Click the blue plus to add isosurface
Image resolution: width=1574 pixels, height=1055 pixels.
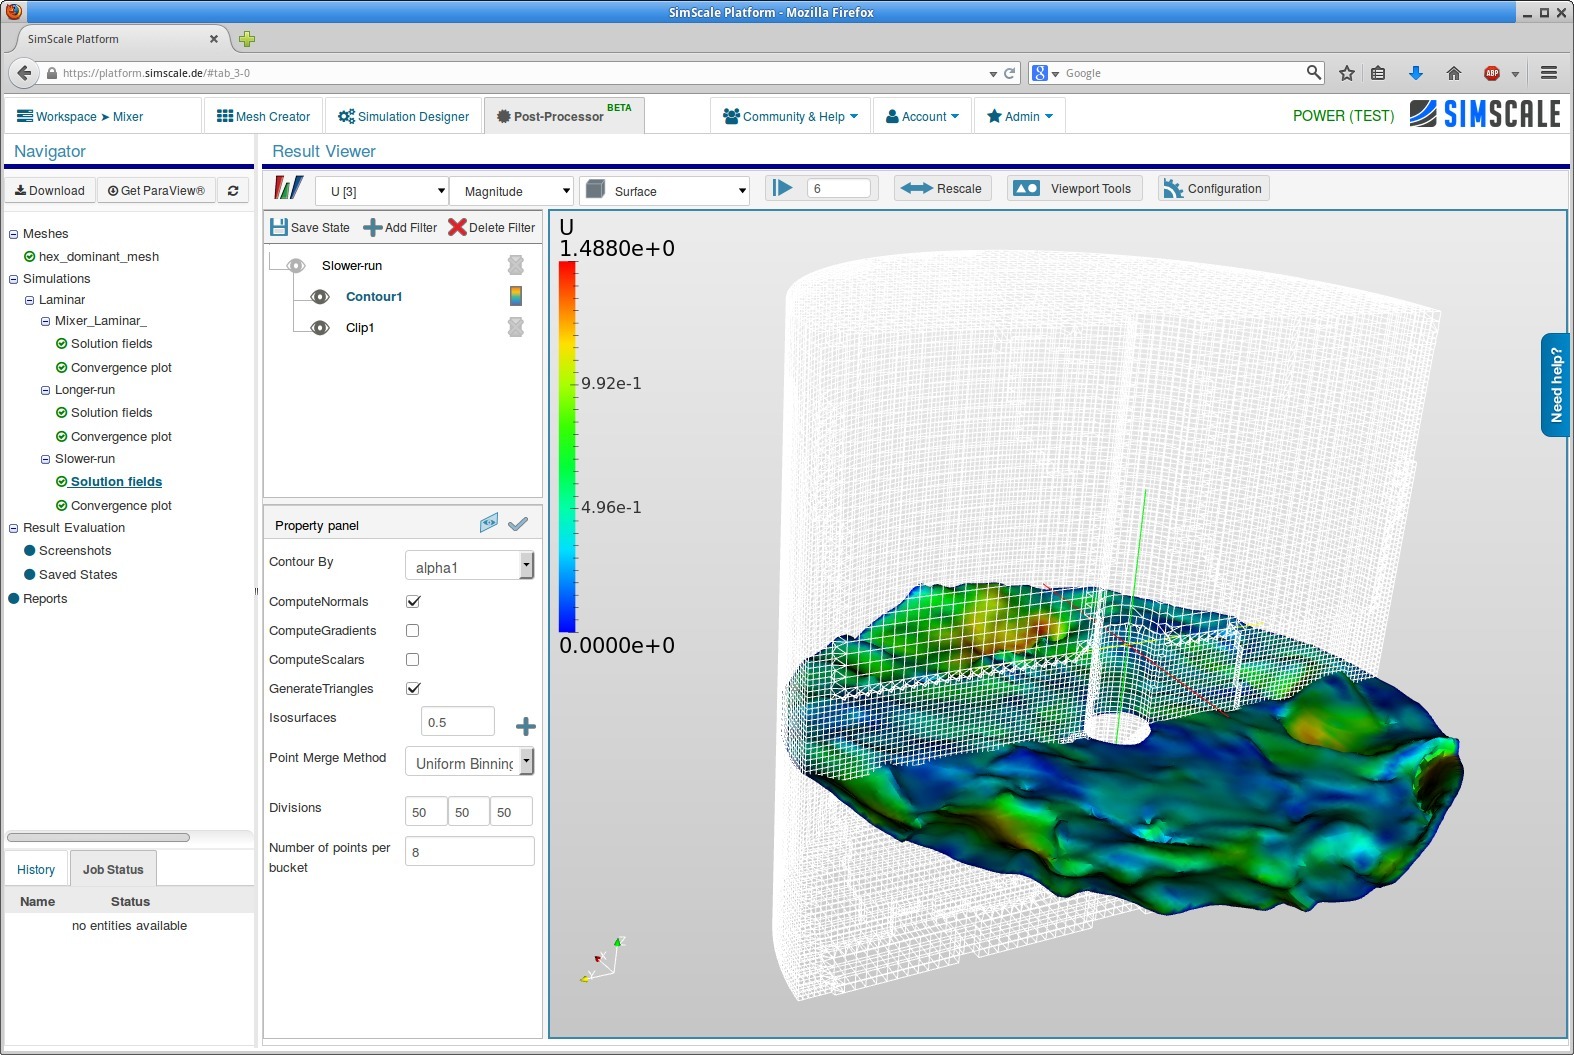(525, 726)
